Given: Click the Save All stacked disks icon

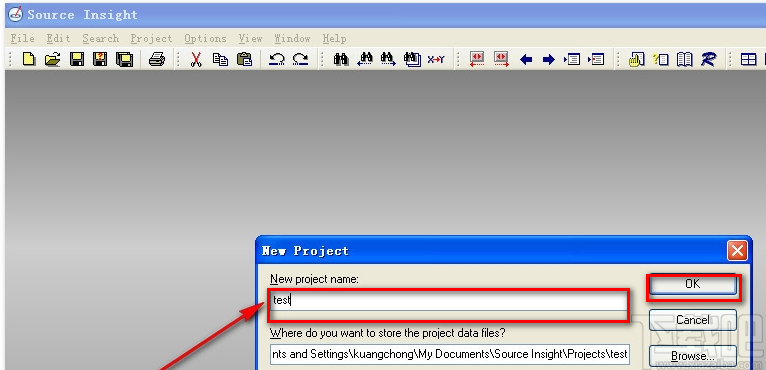Looking at the screenshot, I should [x=125, y=60].
